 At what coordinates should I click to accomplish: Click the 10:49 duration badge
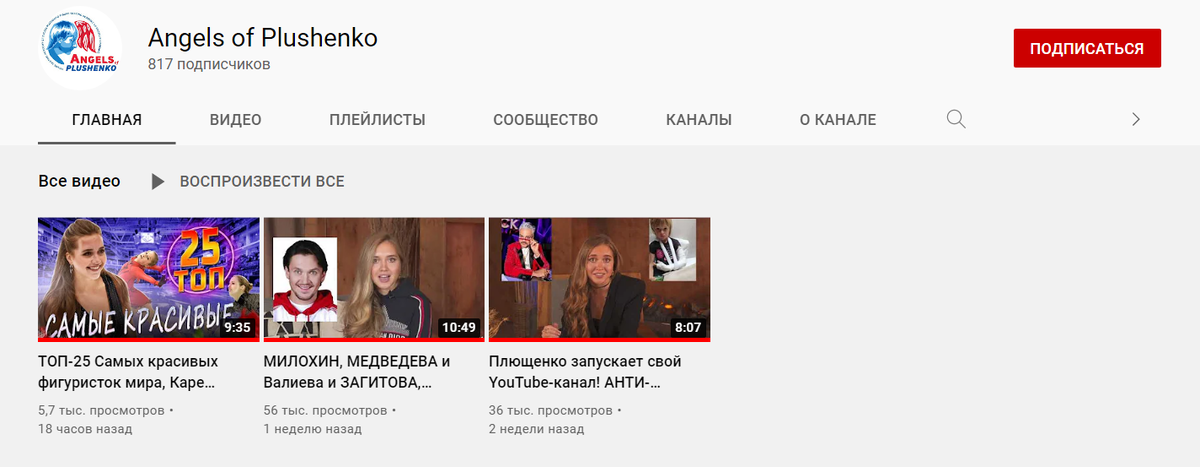tap(459, 327)
